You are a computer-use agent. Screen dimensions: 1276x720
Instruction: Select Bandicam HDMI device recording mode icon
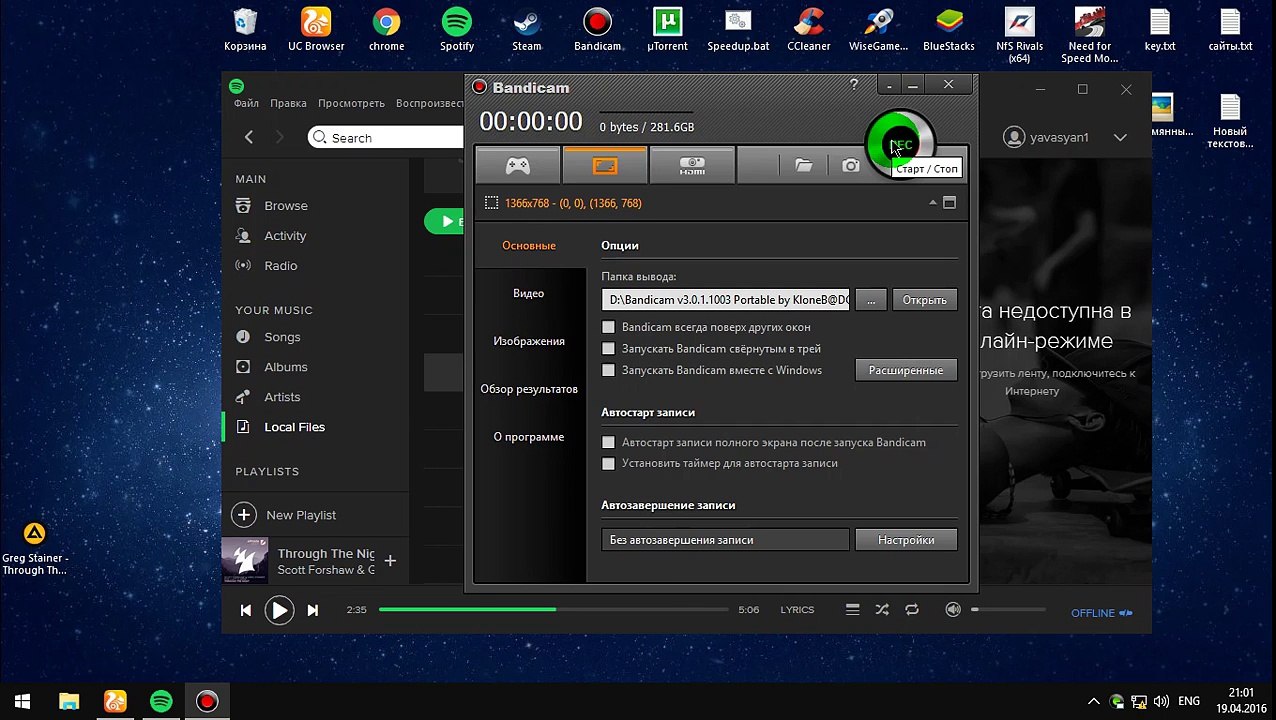click(692, 166)
